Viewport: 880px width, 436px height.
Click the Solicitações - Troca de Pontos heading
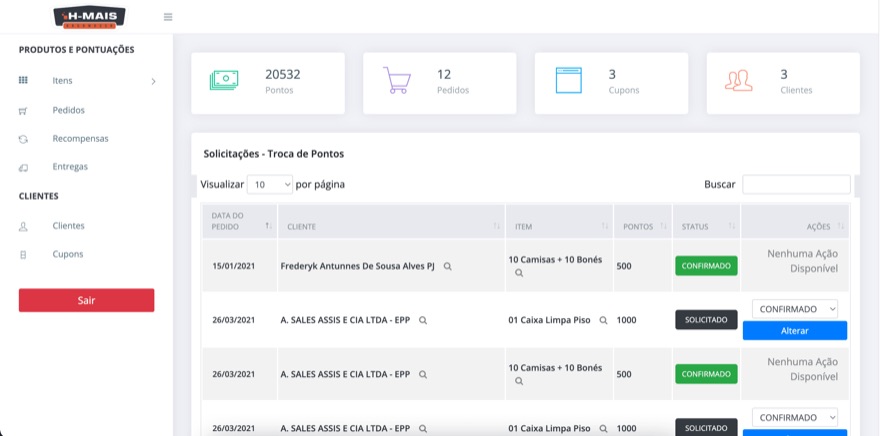273,154
